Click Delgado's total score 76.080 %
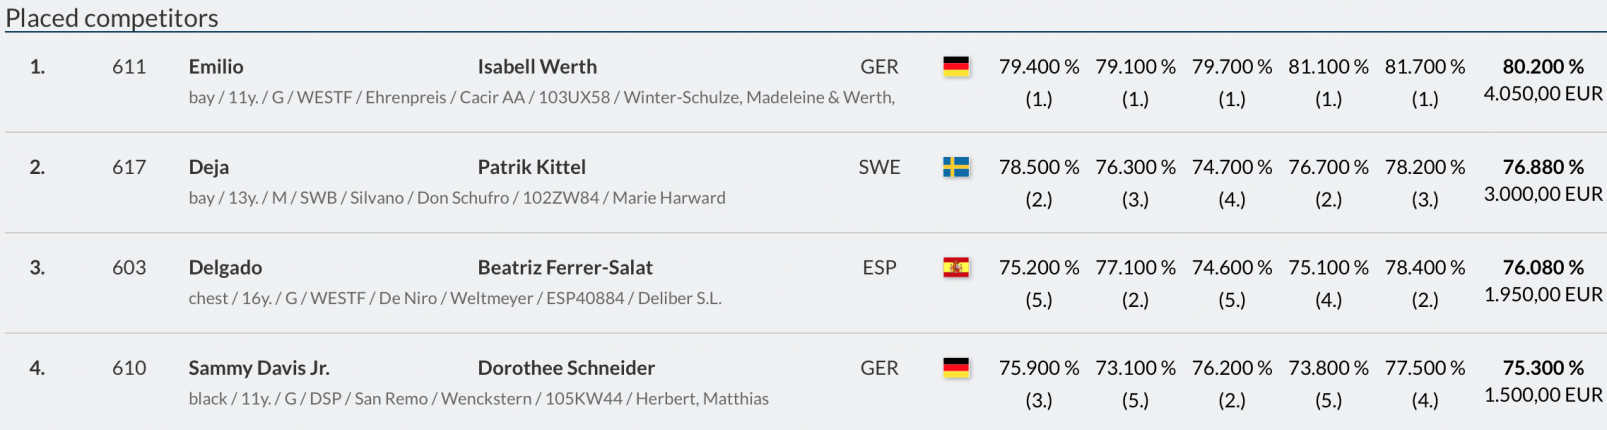1607x430 pixels. [1543, 267]
